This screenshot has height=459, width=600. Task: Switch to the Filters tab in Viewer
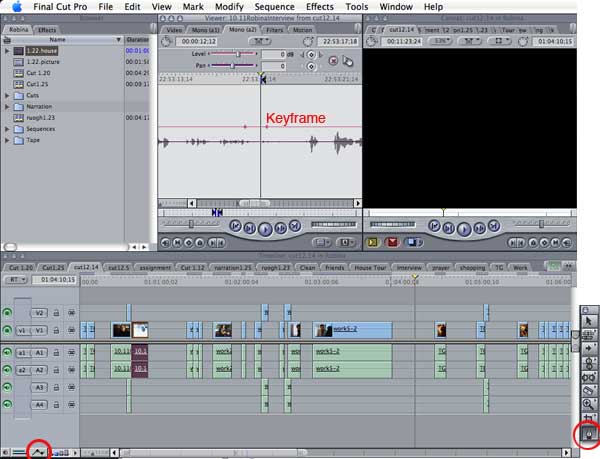click(275, 30)
